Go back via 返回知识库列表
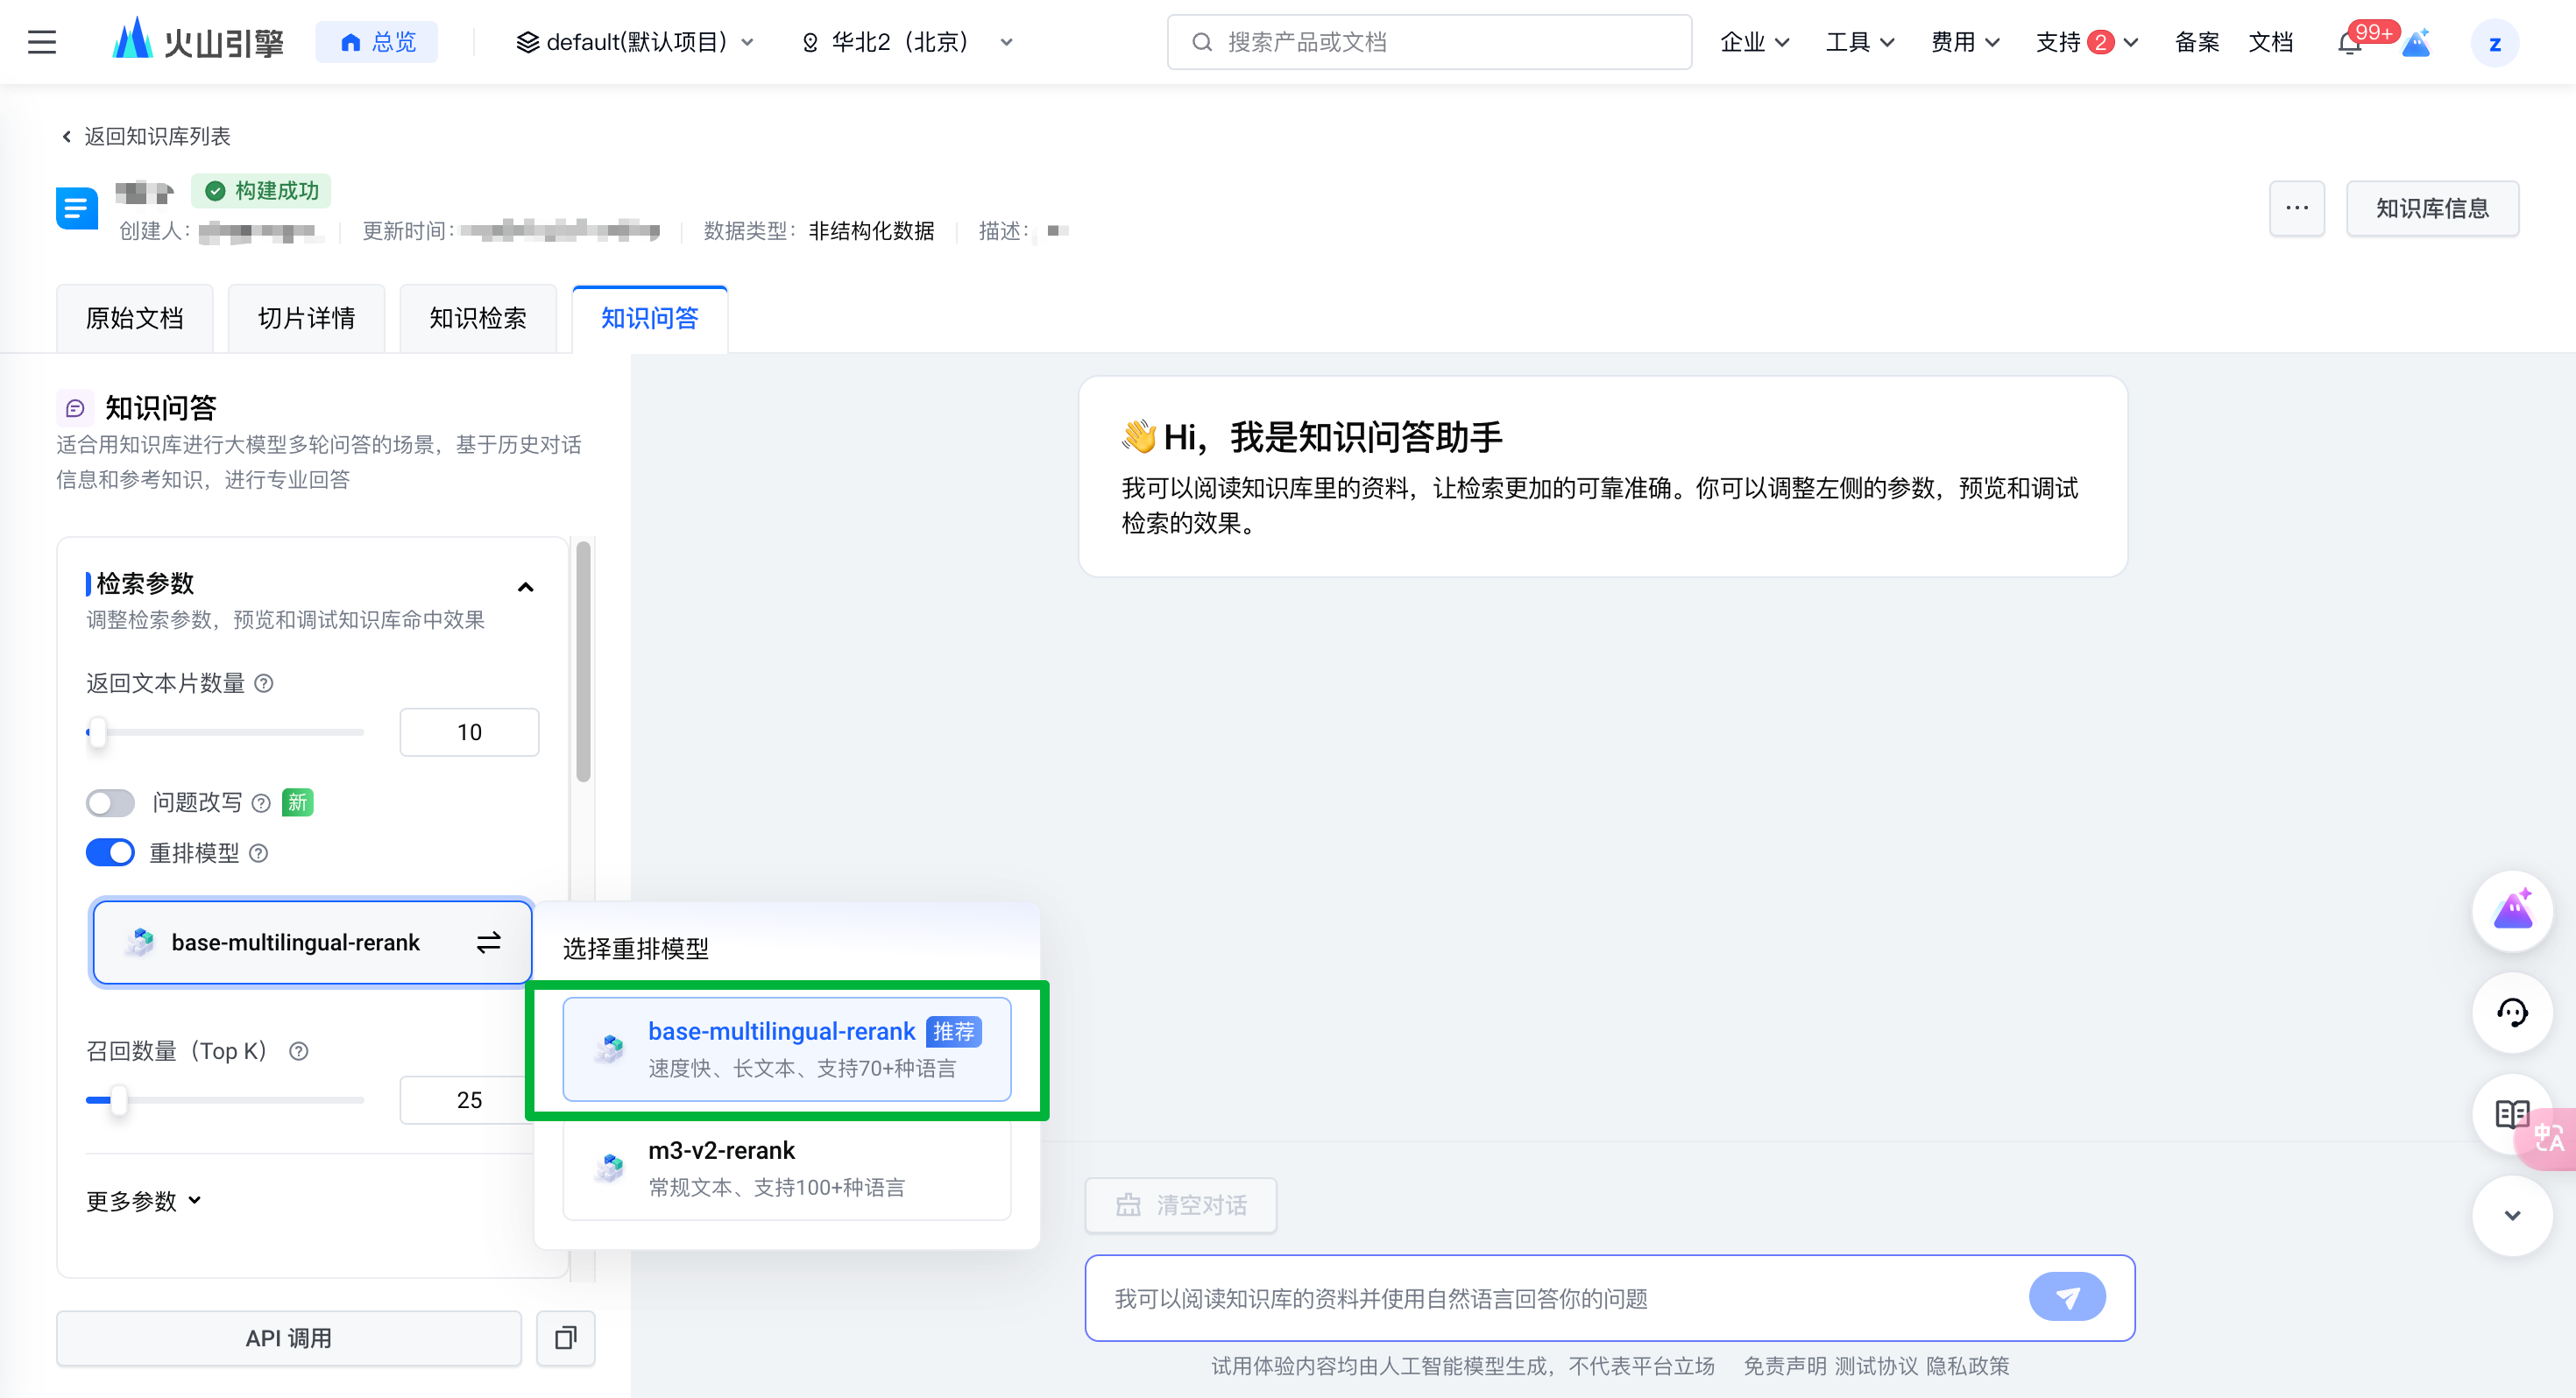 tap(146, 136)
